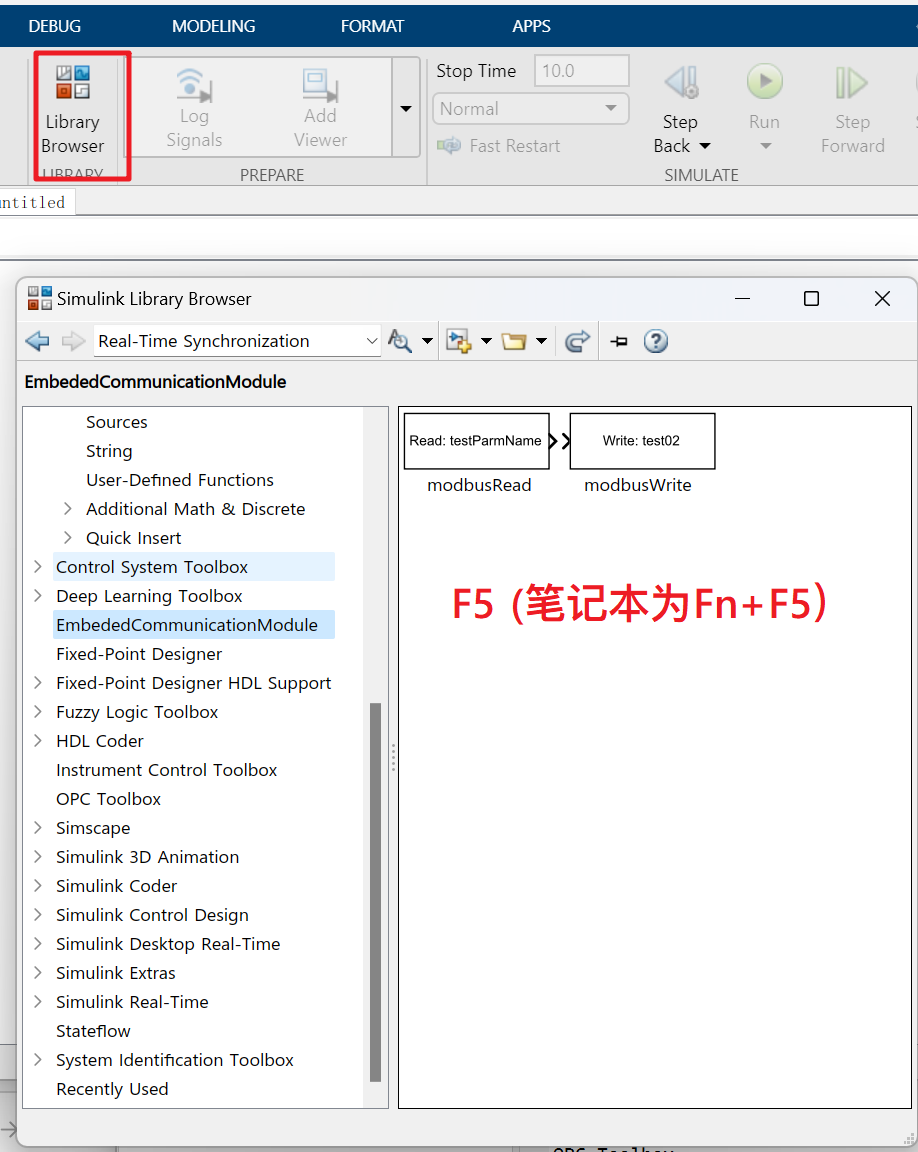Expand Simulink Control Design
The width and height of the screenshot is (918, 1152).
tap(38, 915)
